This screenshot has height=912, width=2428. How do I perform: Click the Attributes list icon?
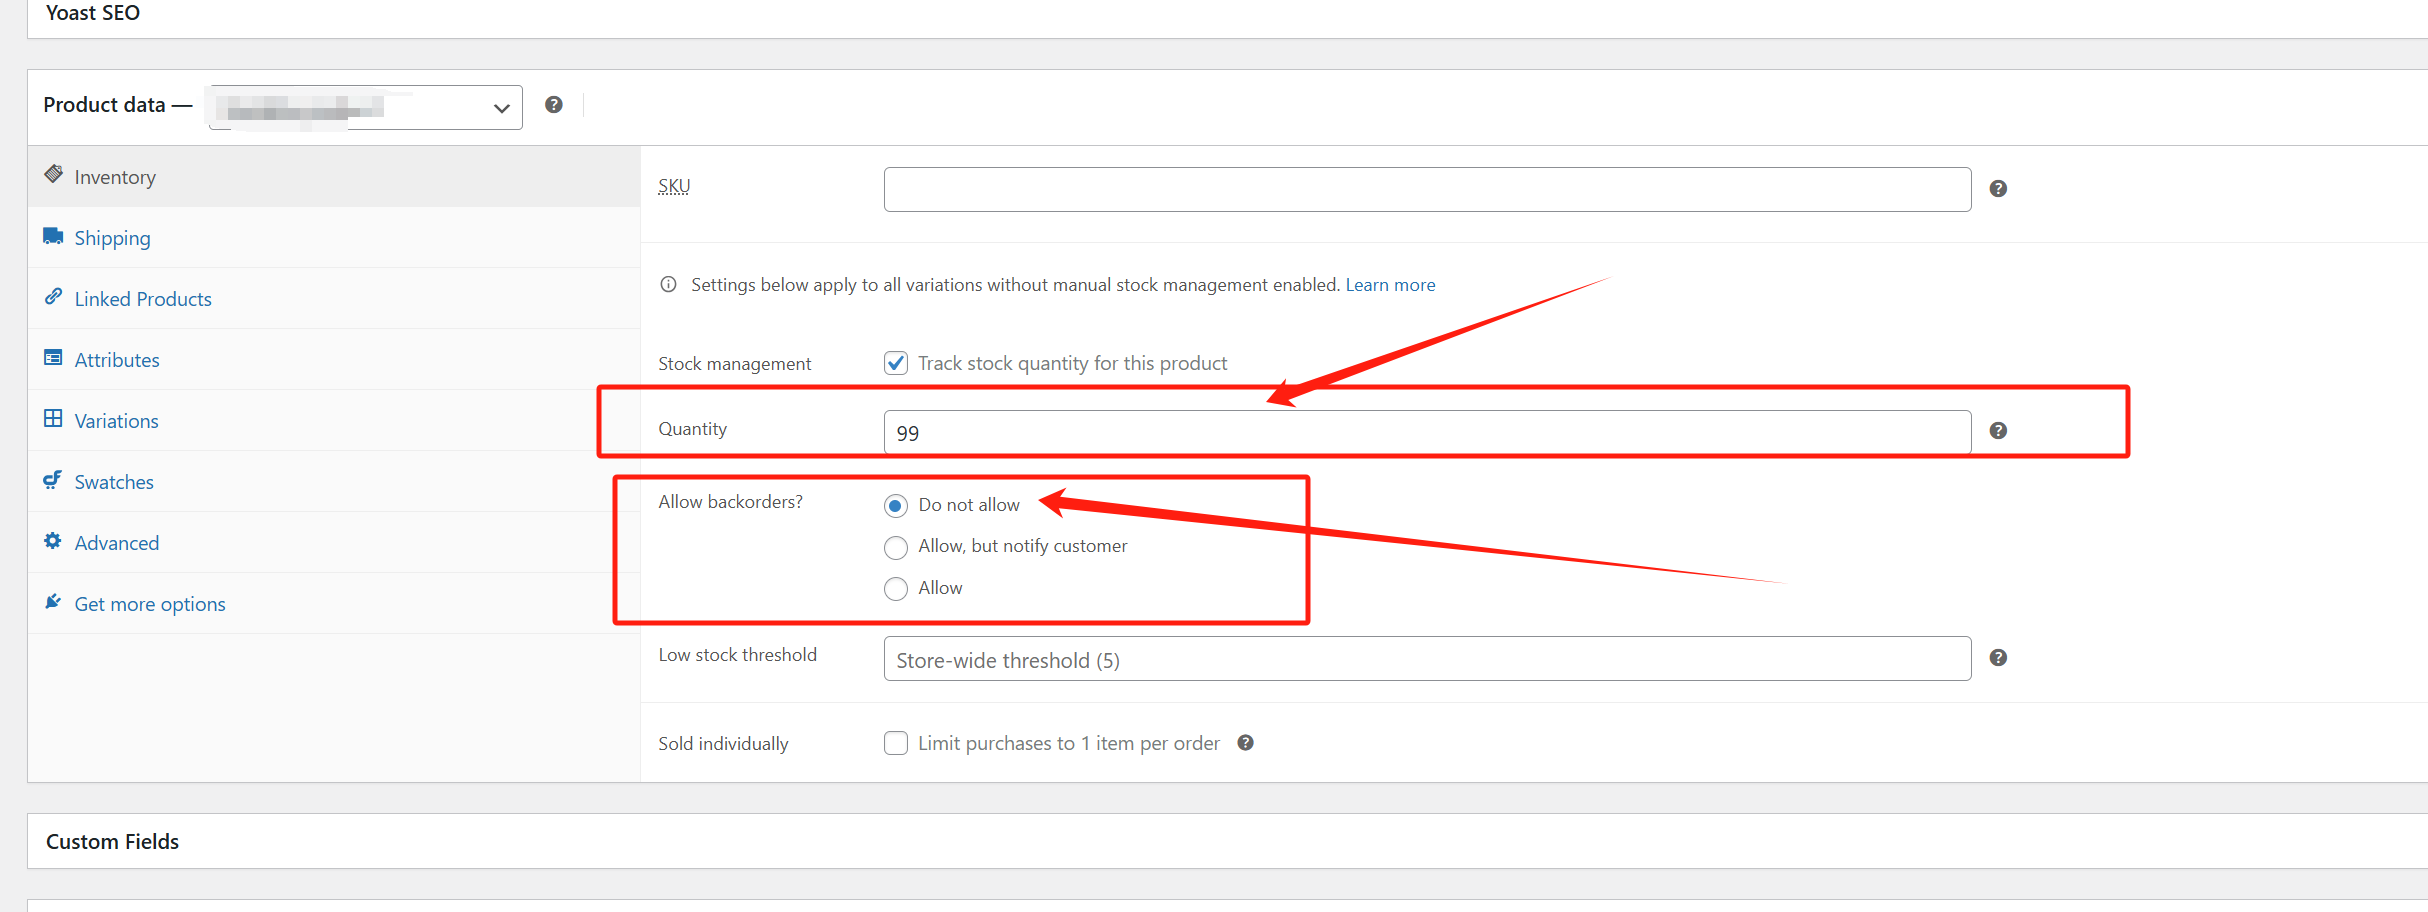click(53, 357)
